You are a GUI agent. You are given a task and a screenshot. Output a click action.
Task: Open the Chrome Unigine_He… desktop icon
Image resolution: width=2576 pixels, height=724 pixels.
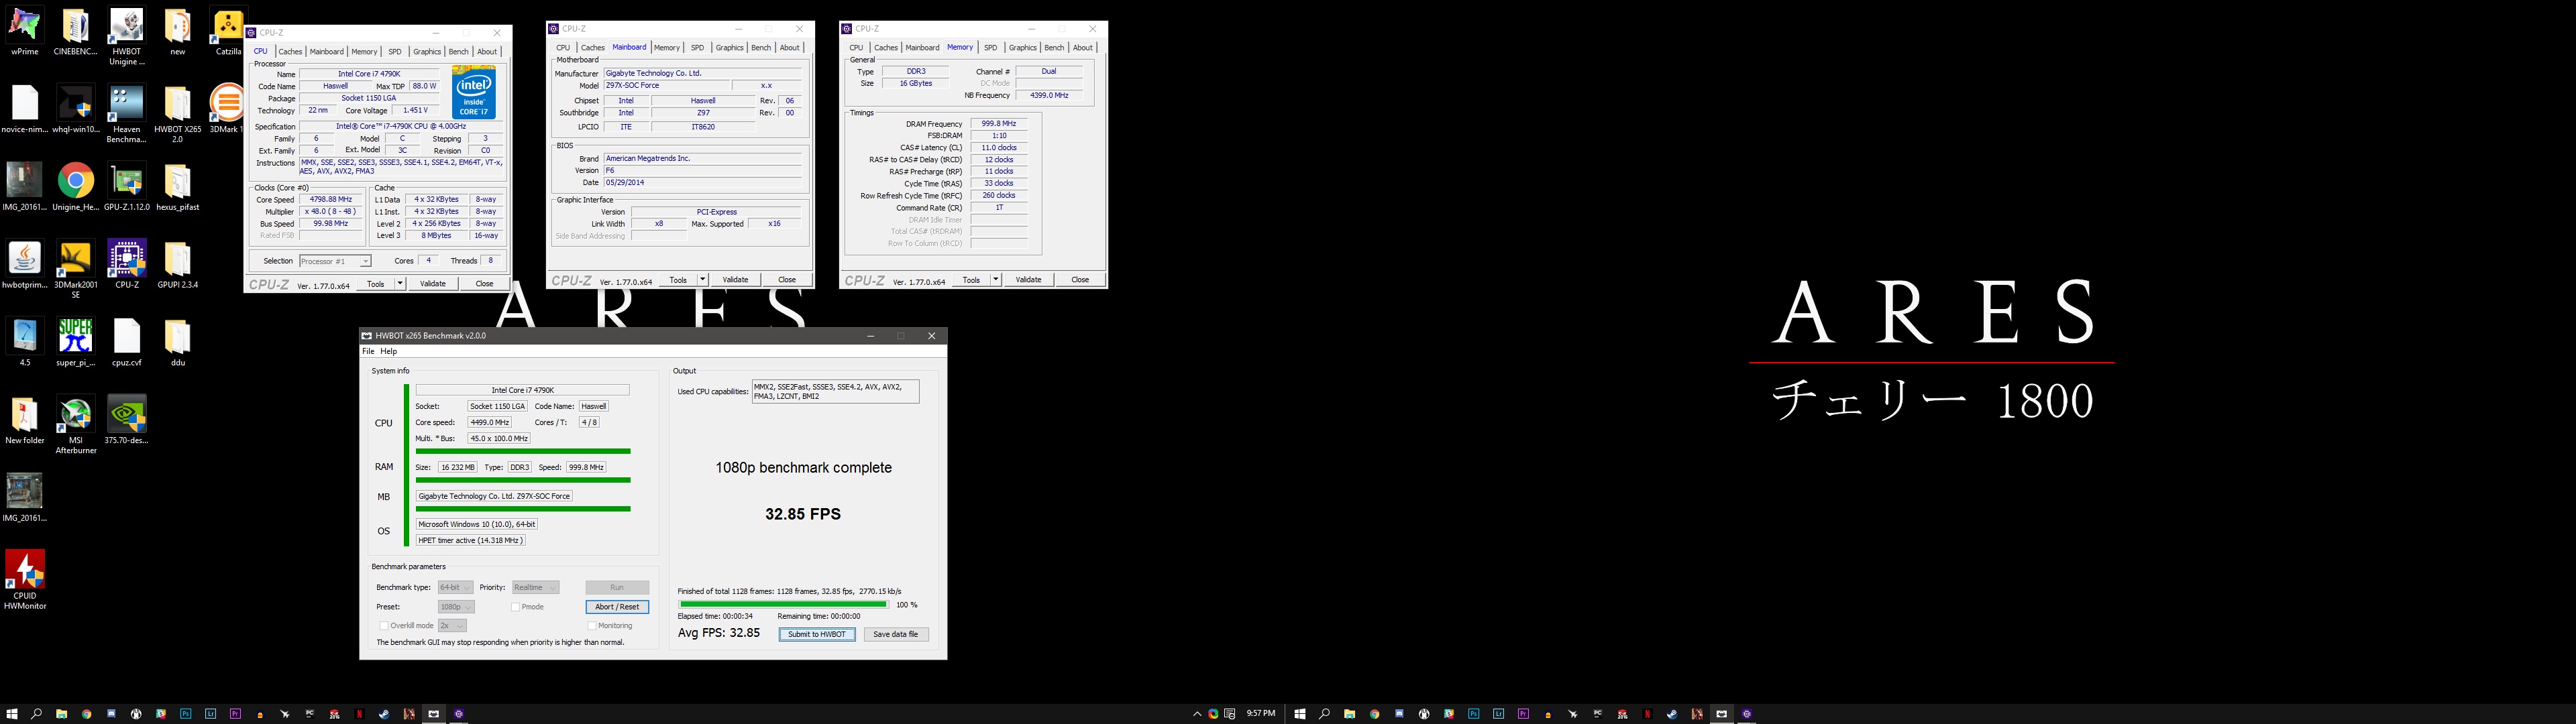pos(76,187)
